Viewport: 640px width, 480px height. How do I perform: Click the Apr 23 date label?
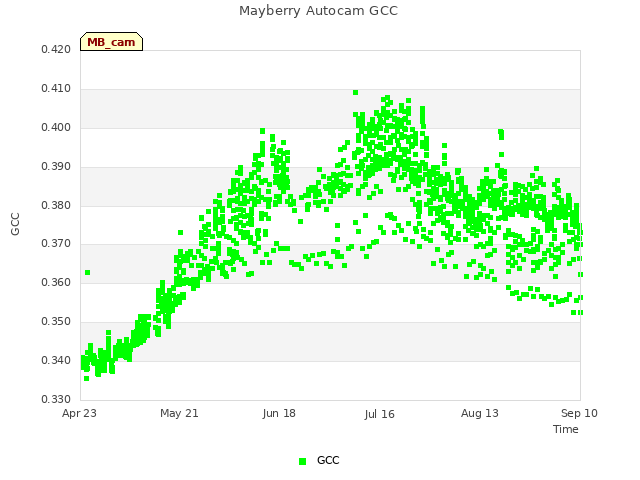coord(79,413)
